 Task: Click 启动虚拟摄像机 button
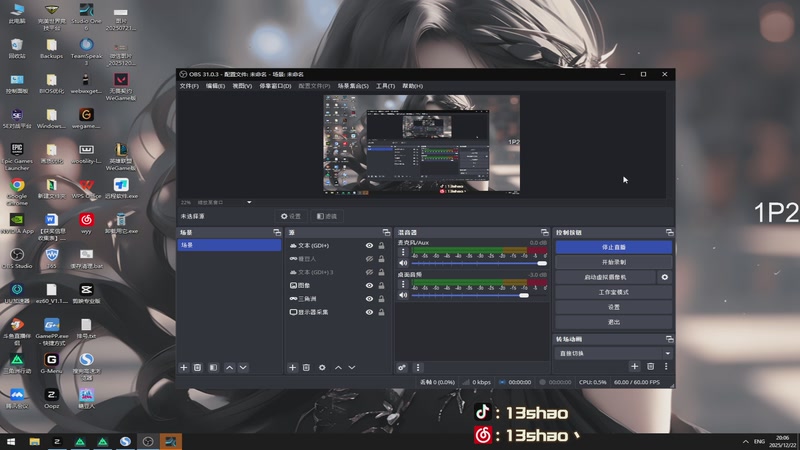(605, 277)
